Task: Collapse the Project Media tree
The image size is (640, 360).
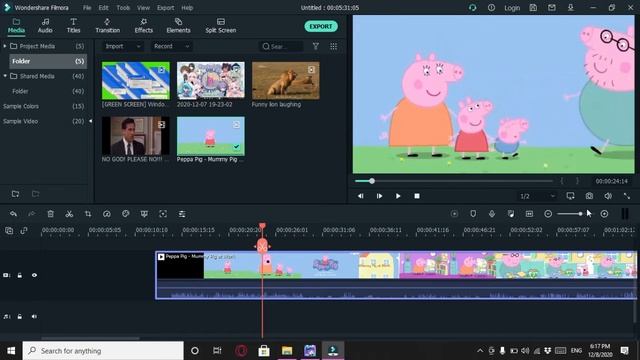Action: [5, 46]
